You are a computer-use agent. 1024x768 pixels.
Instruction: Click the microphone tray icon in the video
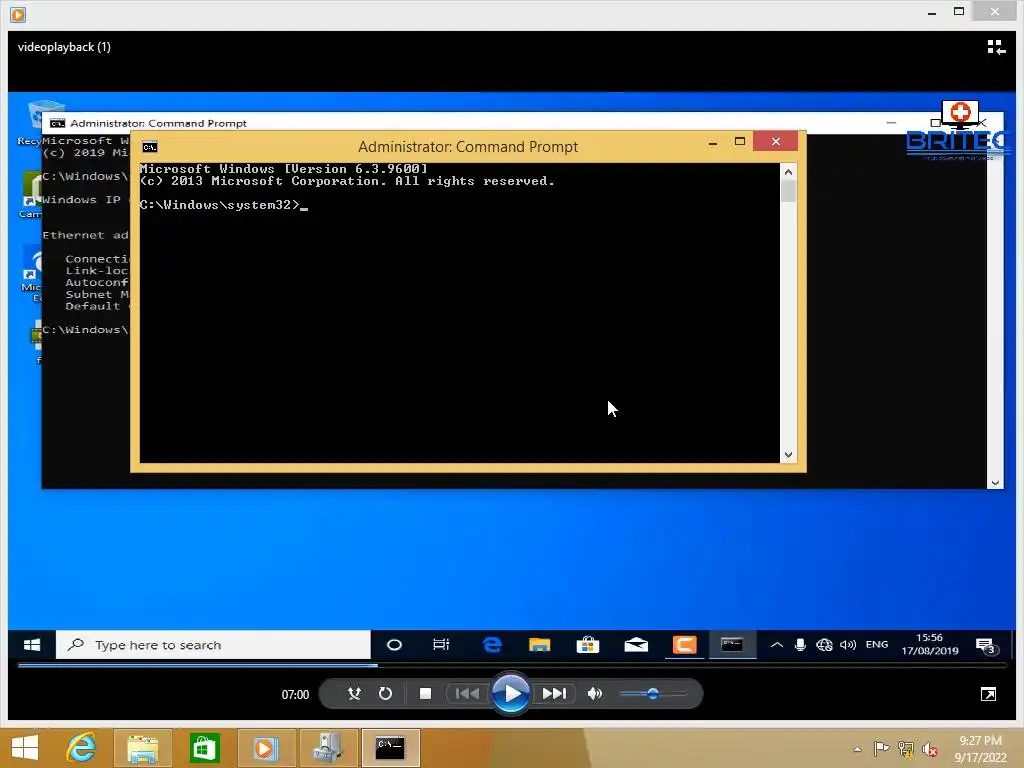800,645
